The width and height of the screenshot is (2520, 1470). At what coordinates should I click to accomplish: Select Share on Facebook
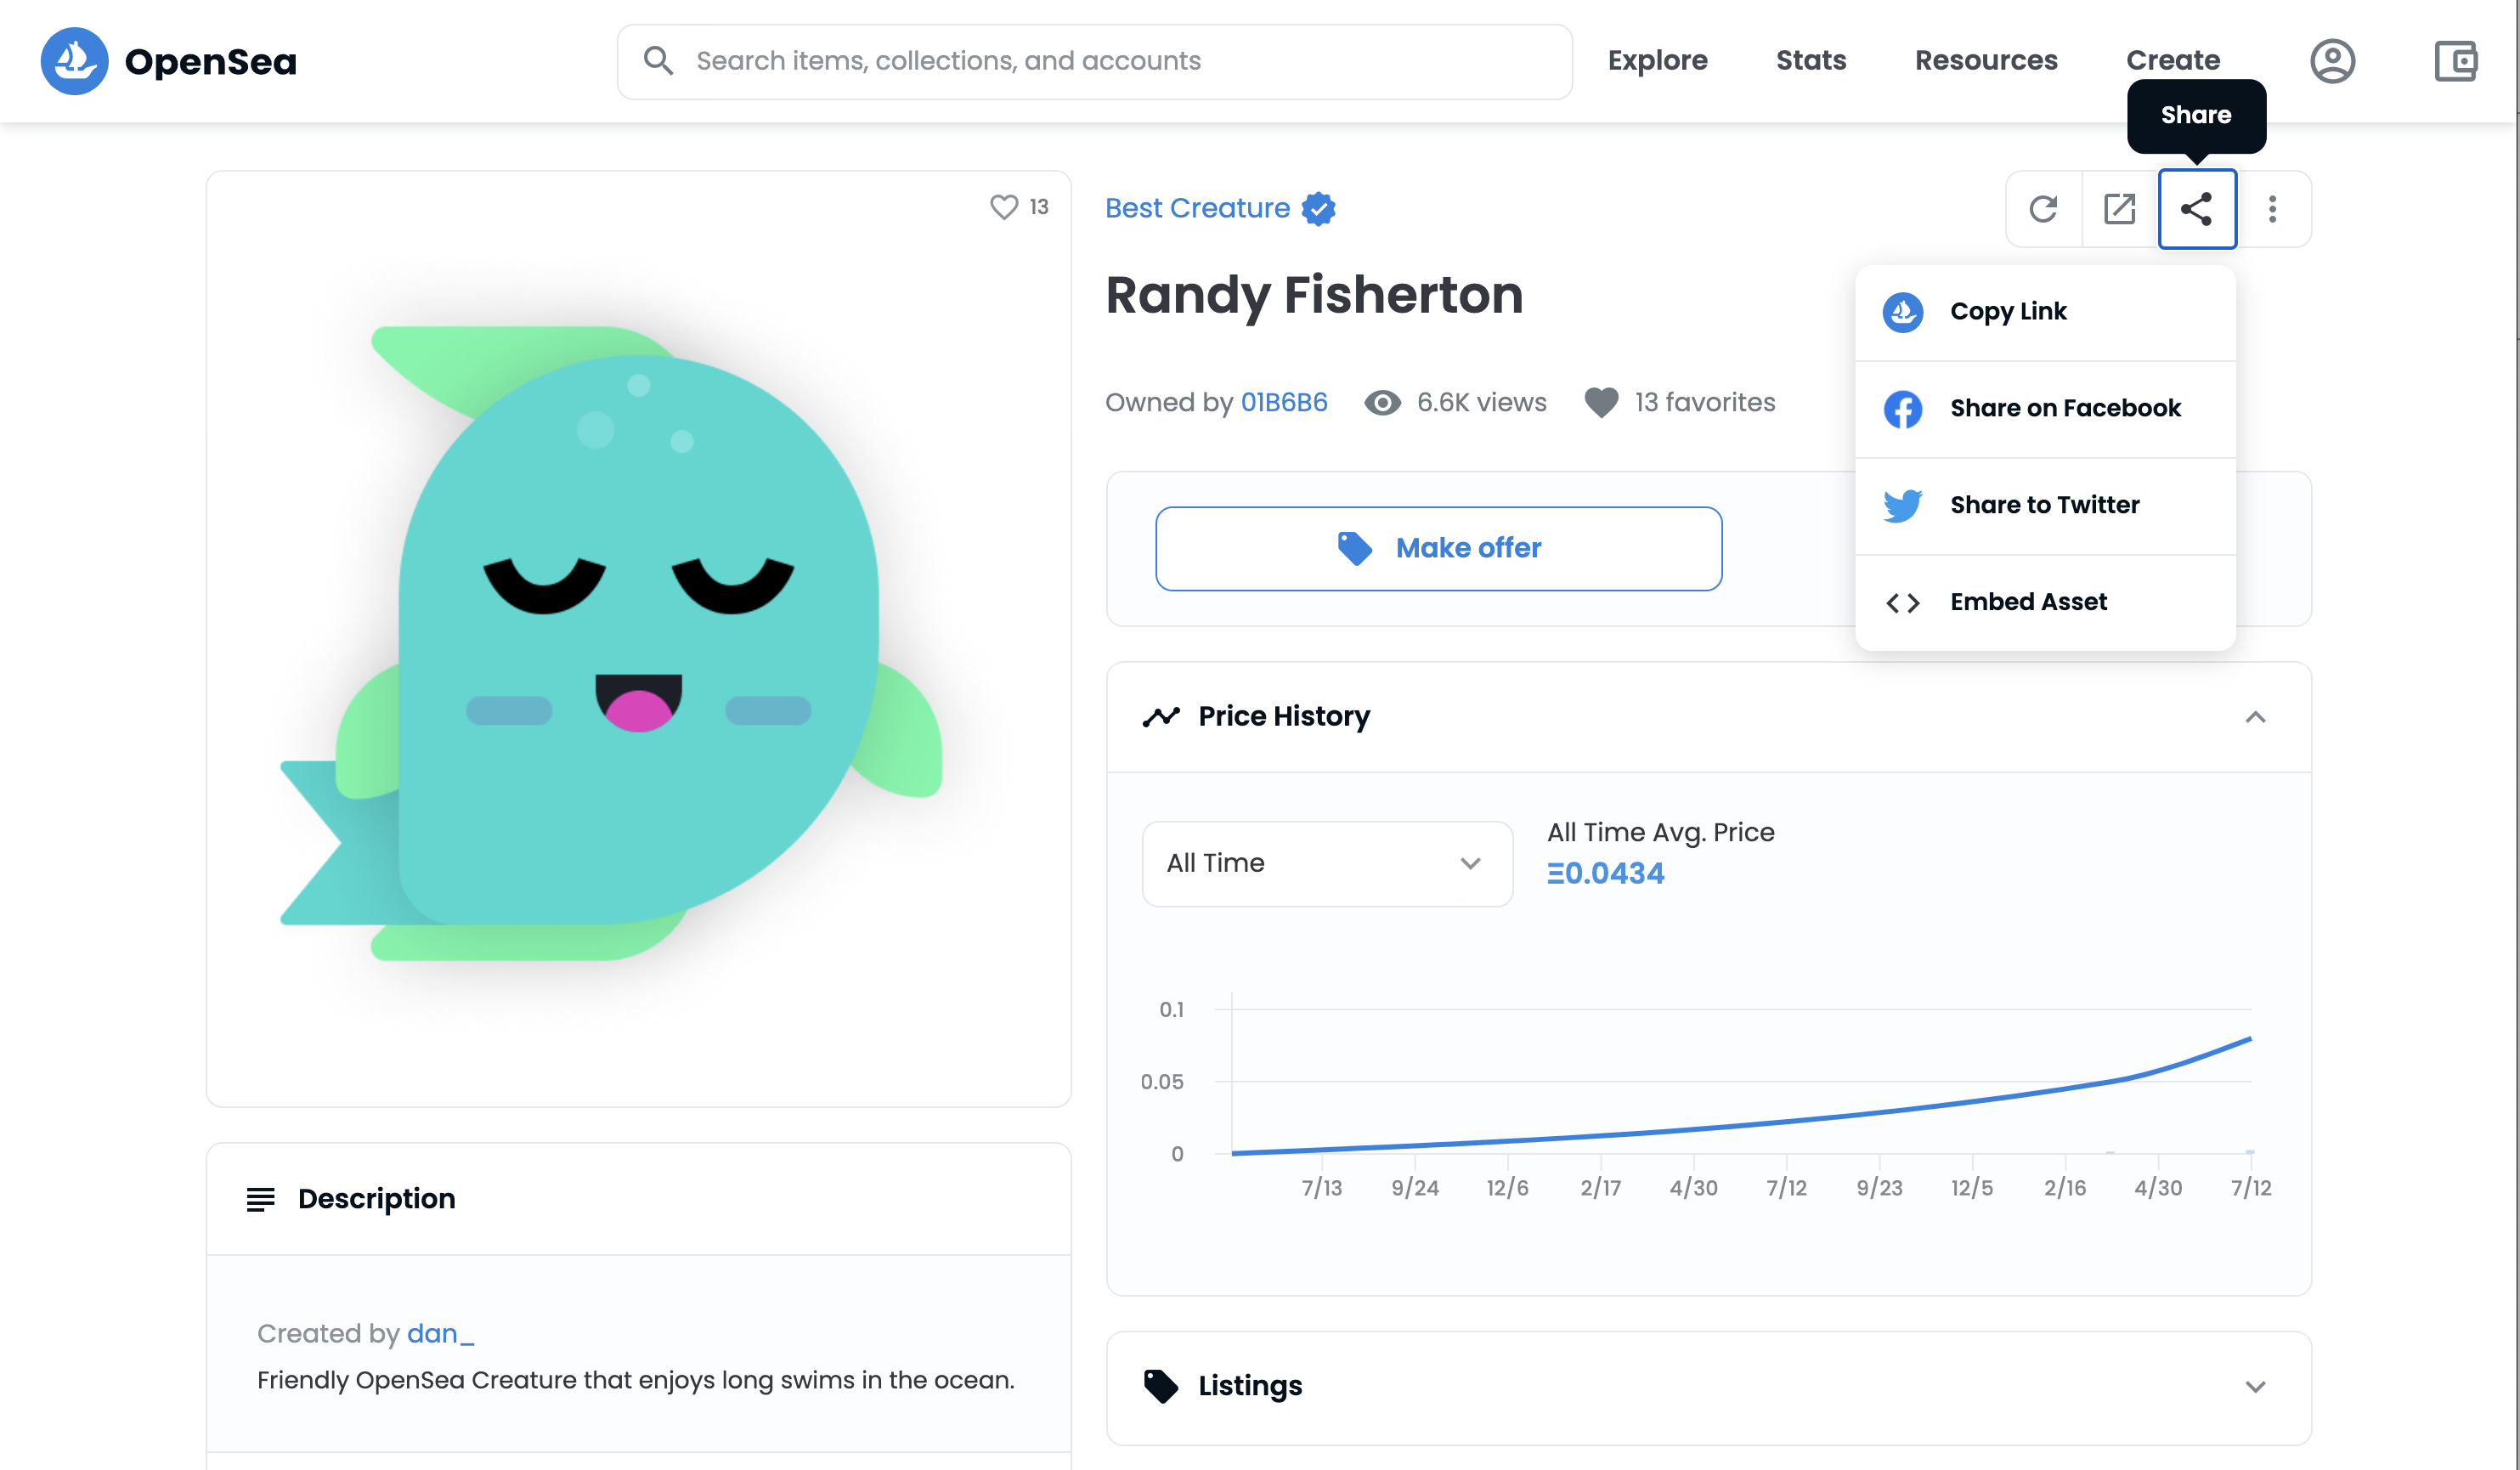pos(2065,408)
